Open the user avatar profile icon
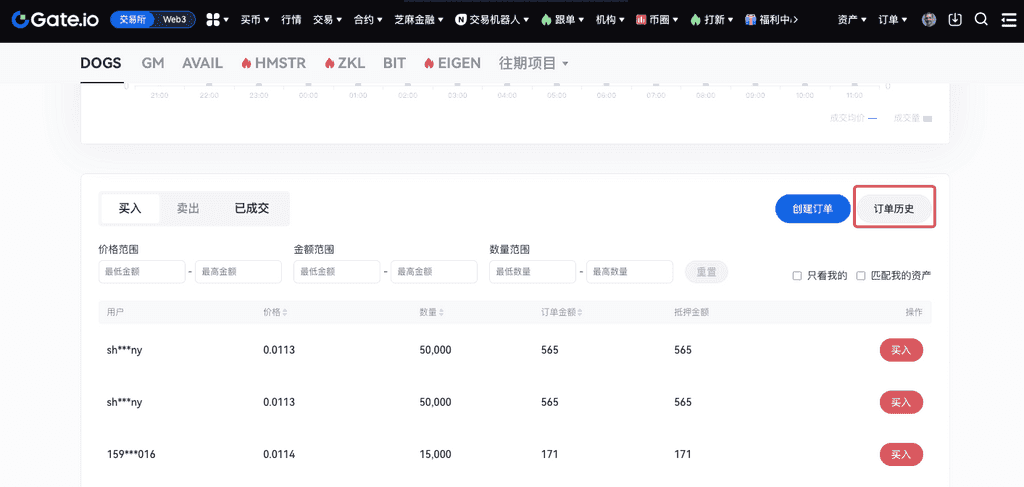This screenshot has width=1024, height=487. click(x=929, y=19)
